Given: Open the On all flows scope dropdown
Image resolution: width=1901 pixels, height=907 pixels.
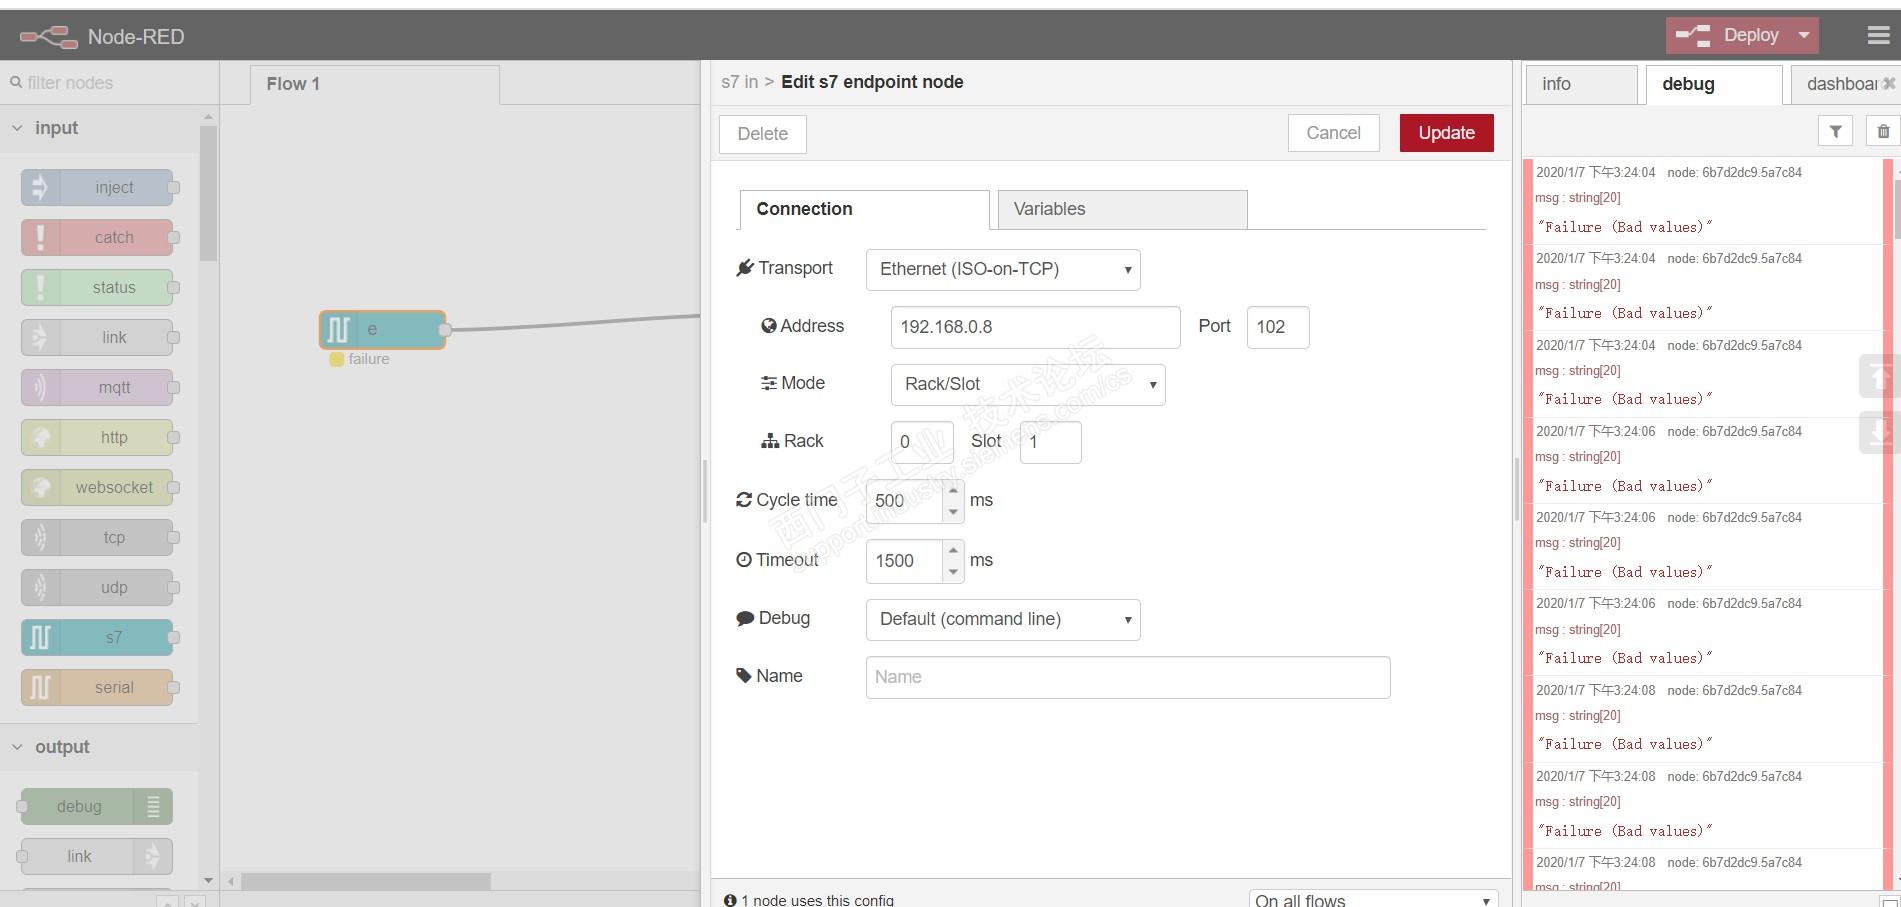Looking at the screenshot, I should [x=1373, y=899].
